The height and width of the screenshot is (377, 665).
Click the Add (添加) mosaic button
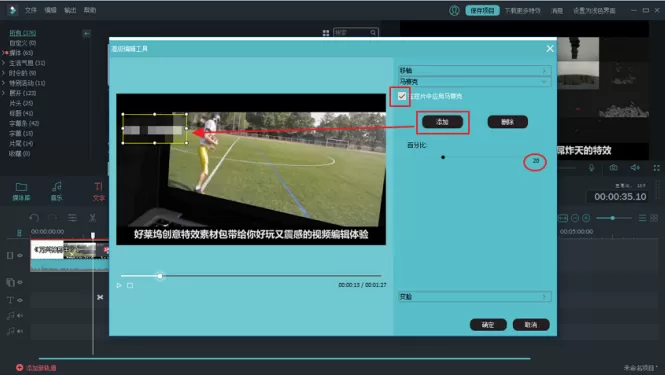(x=442, y=122)
